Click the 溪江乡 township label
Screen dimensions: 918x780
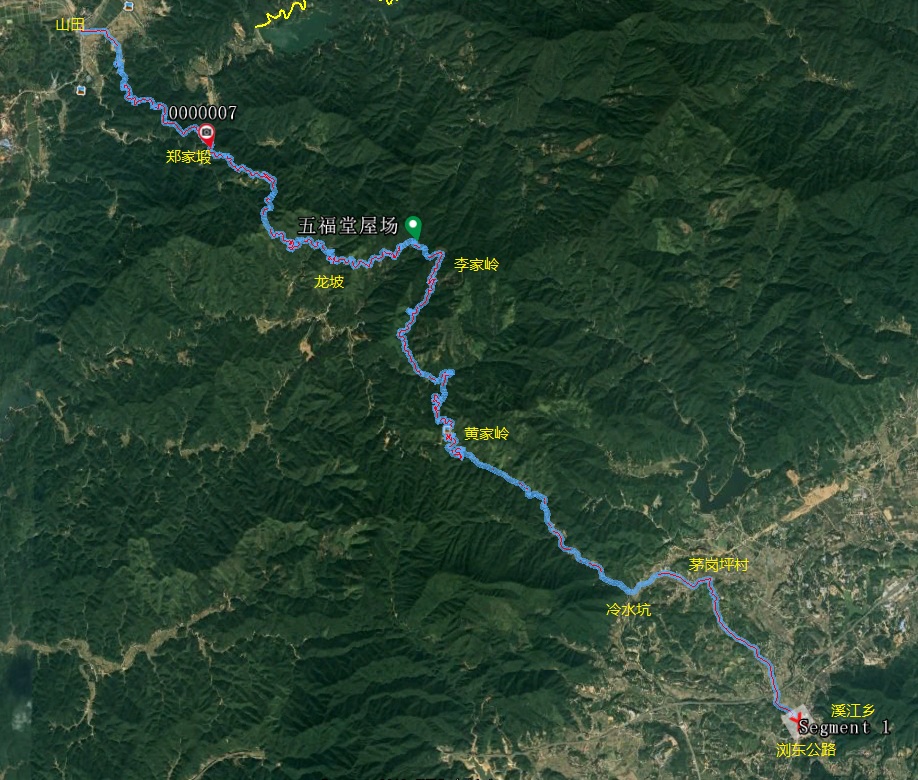853,710
